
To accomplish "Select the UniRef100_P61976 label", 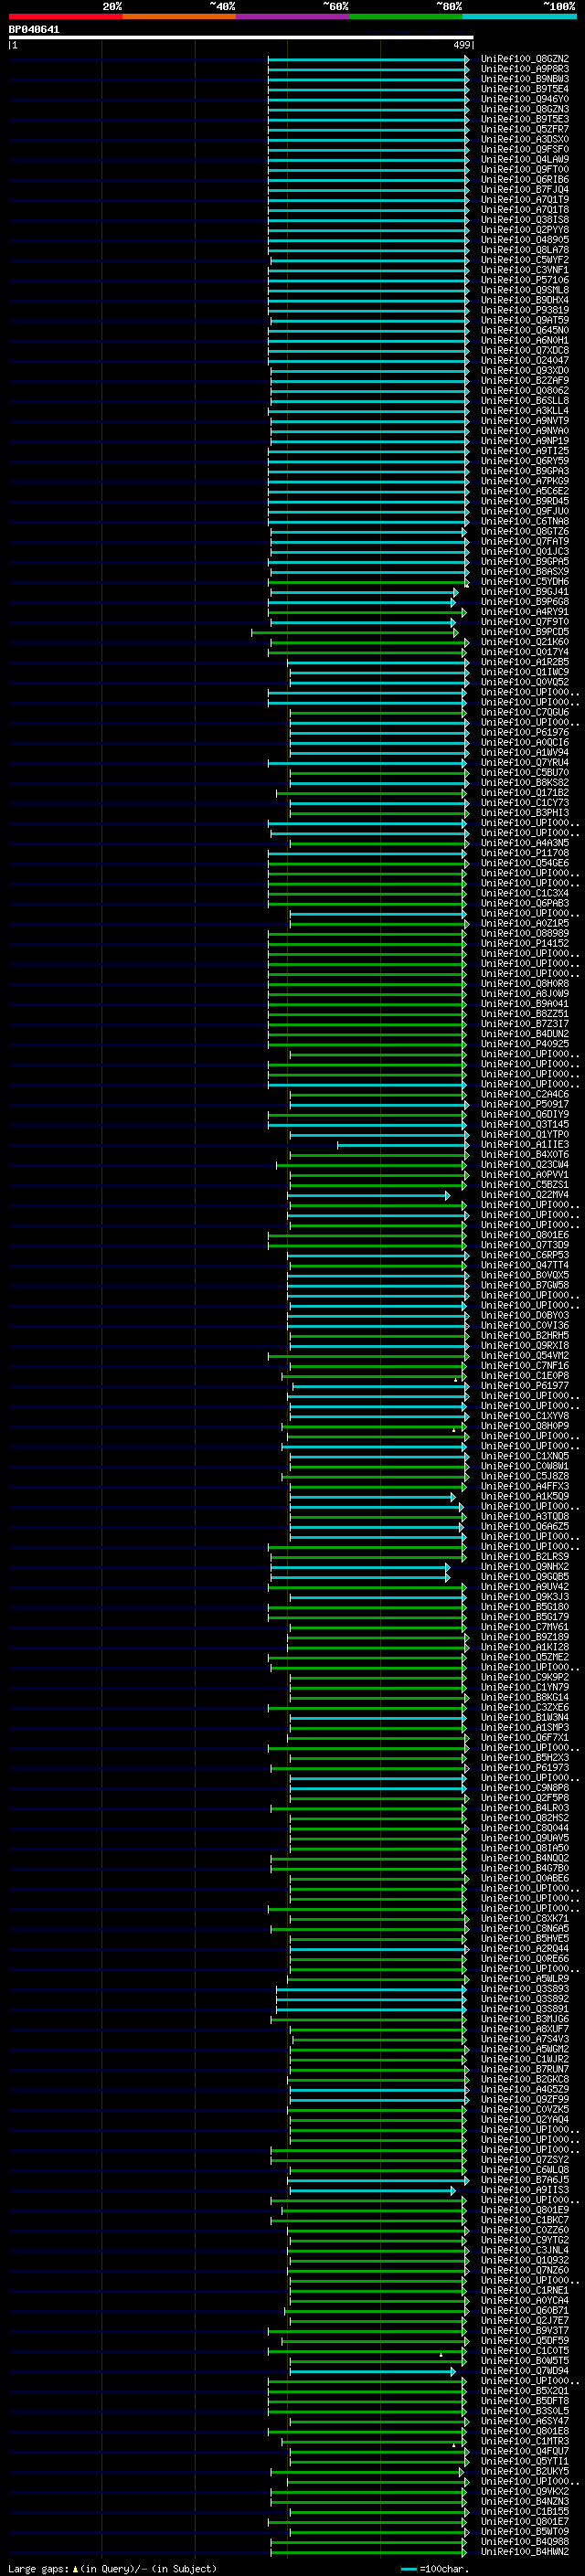I will pyautogui.click(x=525, y=732).
